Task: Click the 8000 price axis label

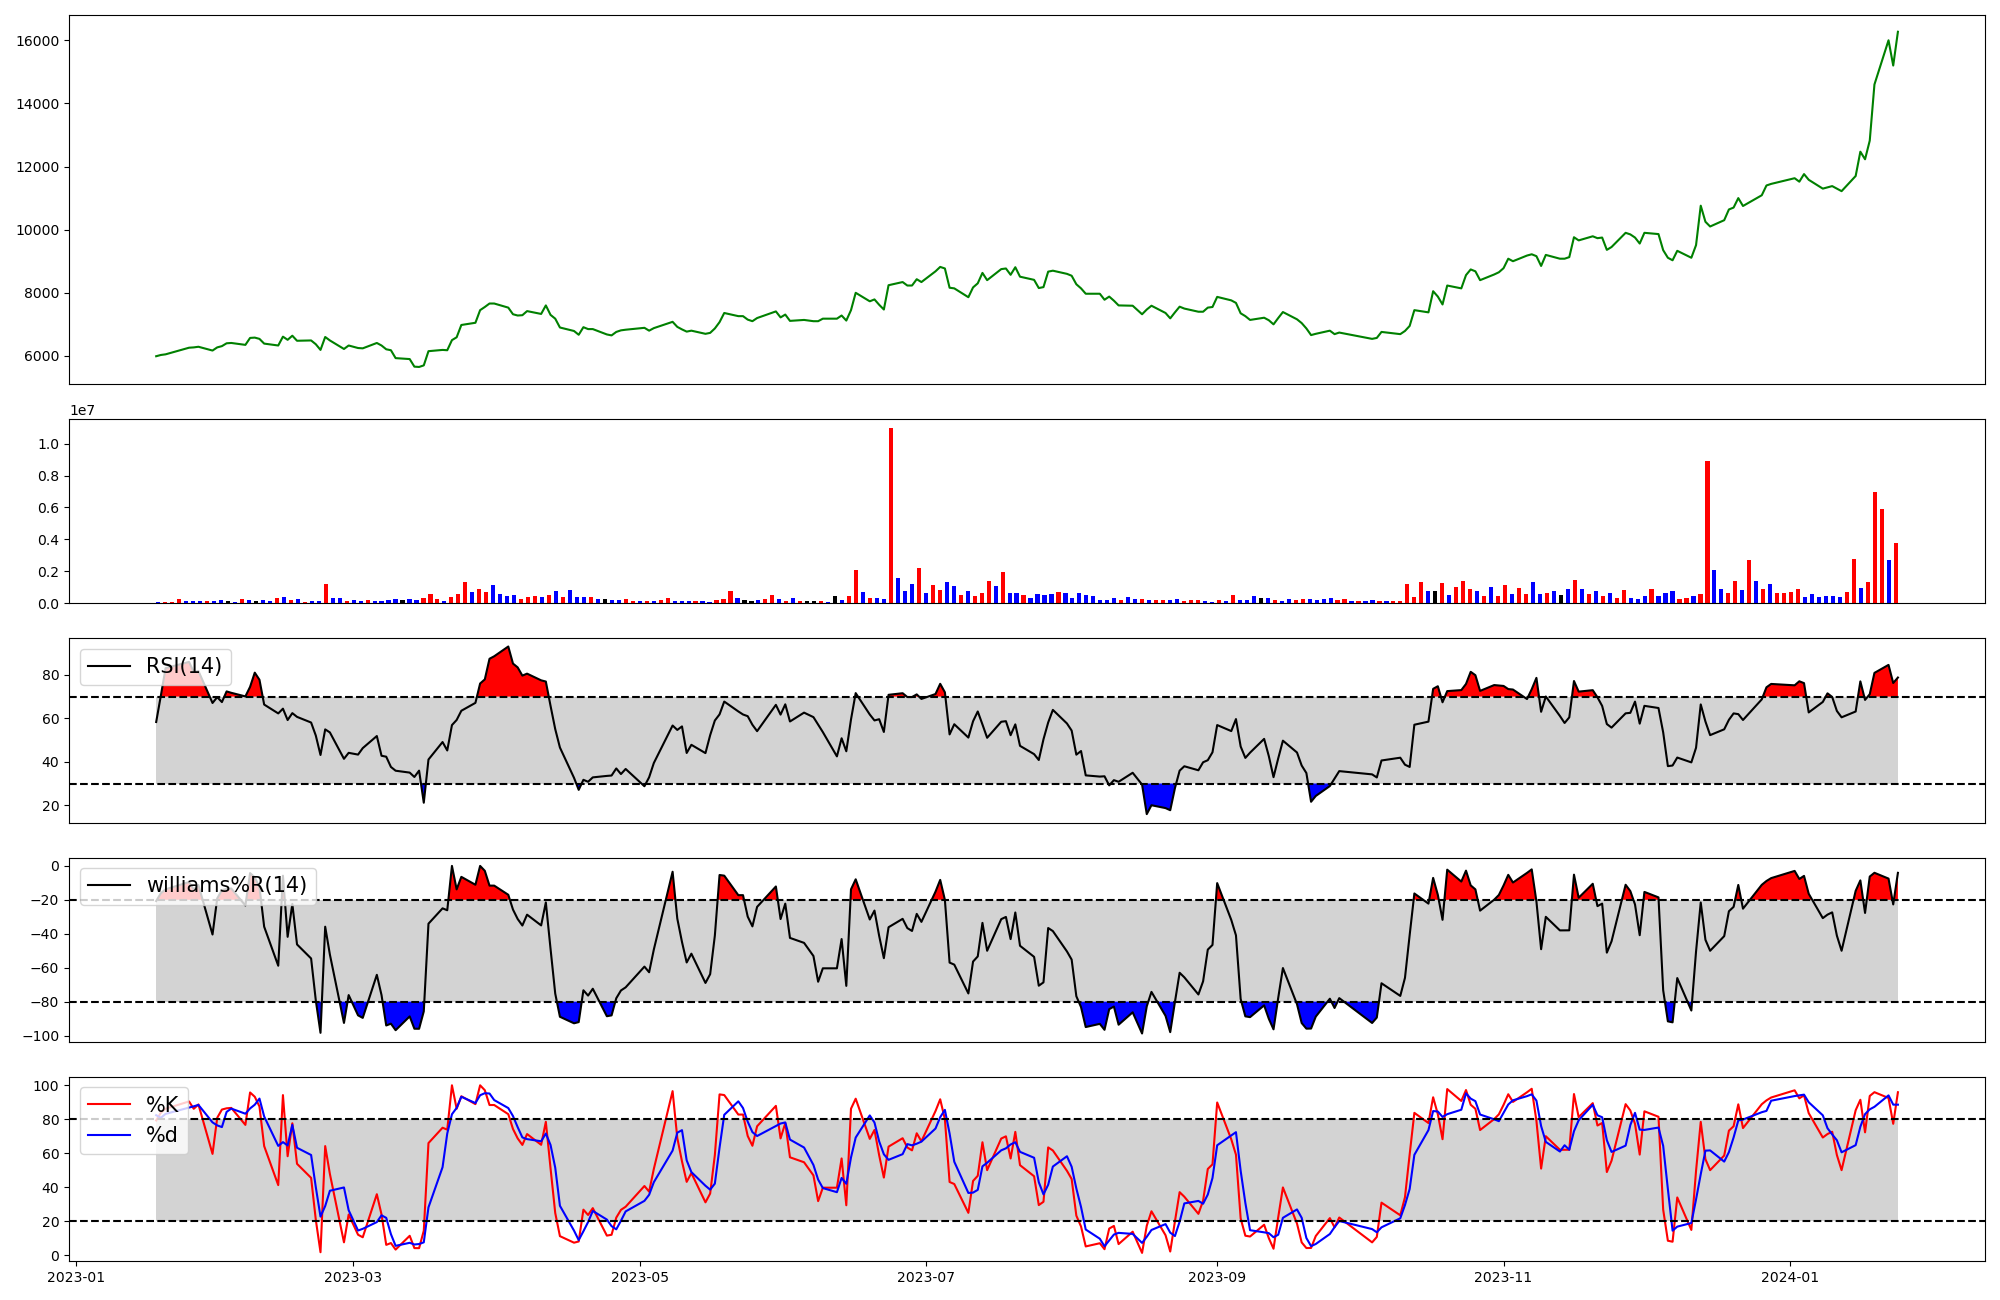Action: [x=41, y=294]
